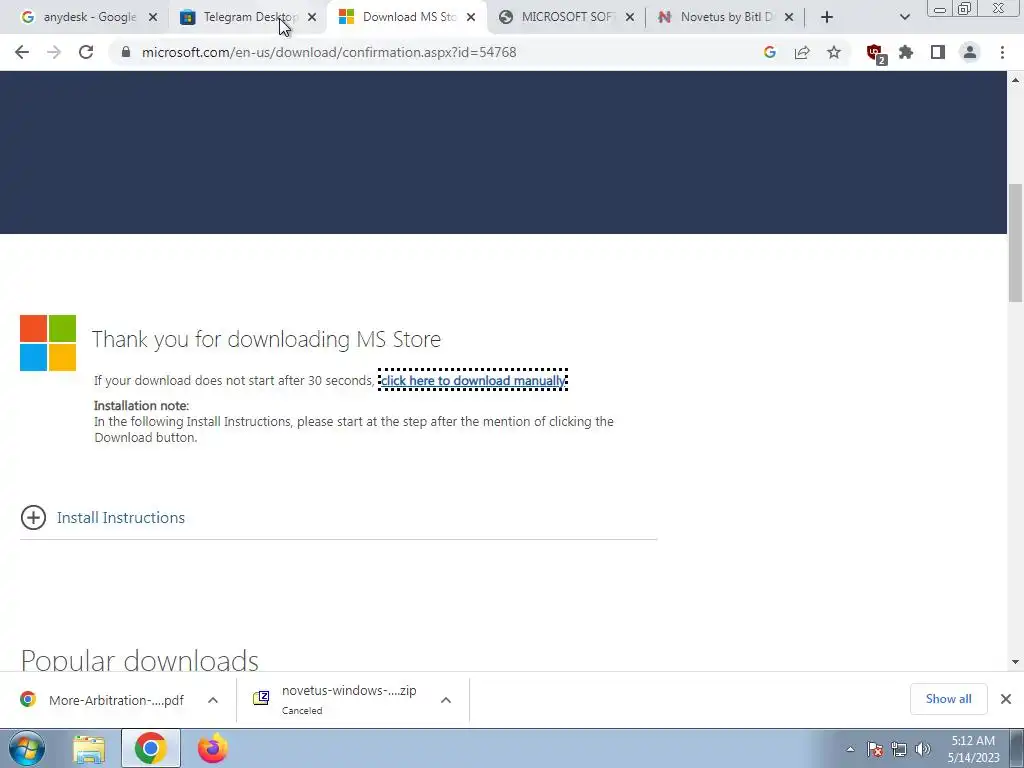Click the 'Installation note:' text
The width and height of the screenshot is (1024, 768).
[x=141, y=406]
